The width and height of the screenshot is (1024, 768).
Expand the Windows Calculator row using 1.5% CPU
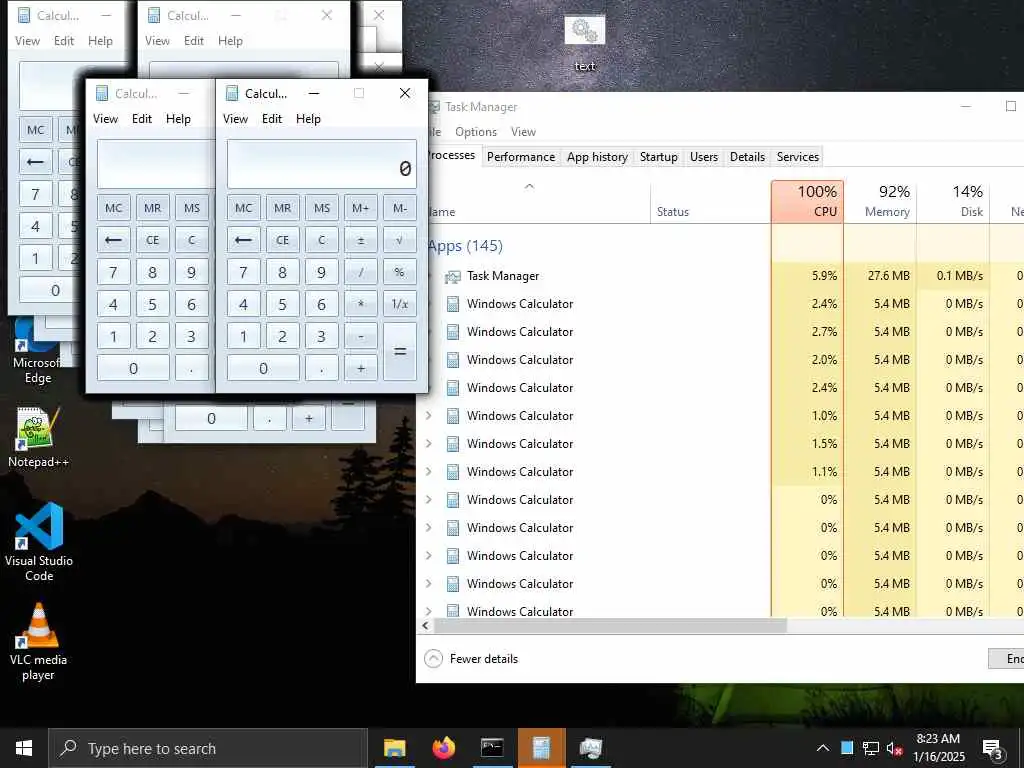[x=429, y=443]
